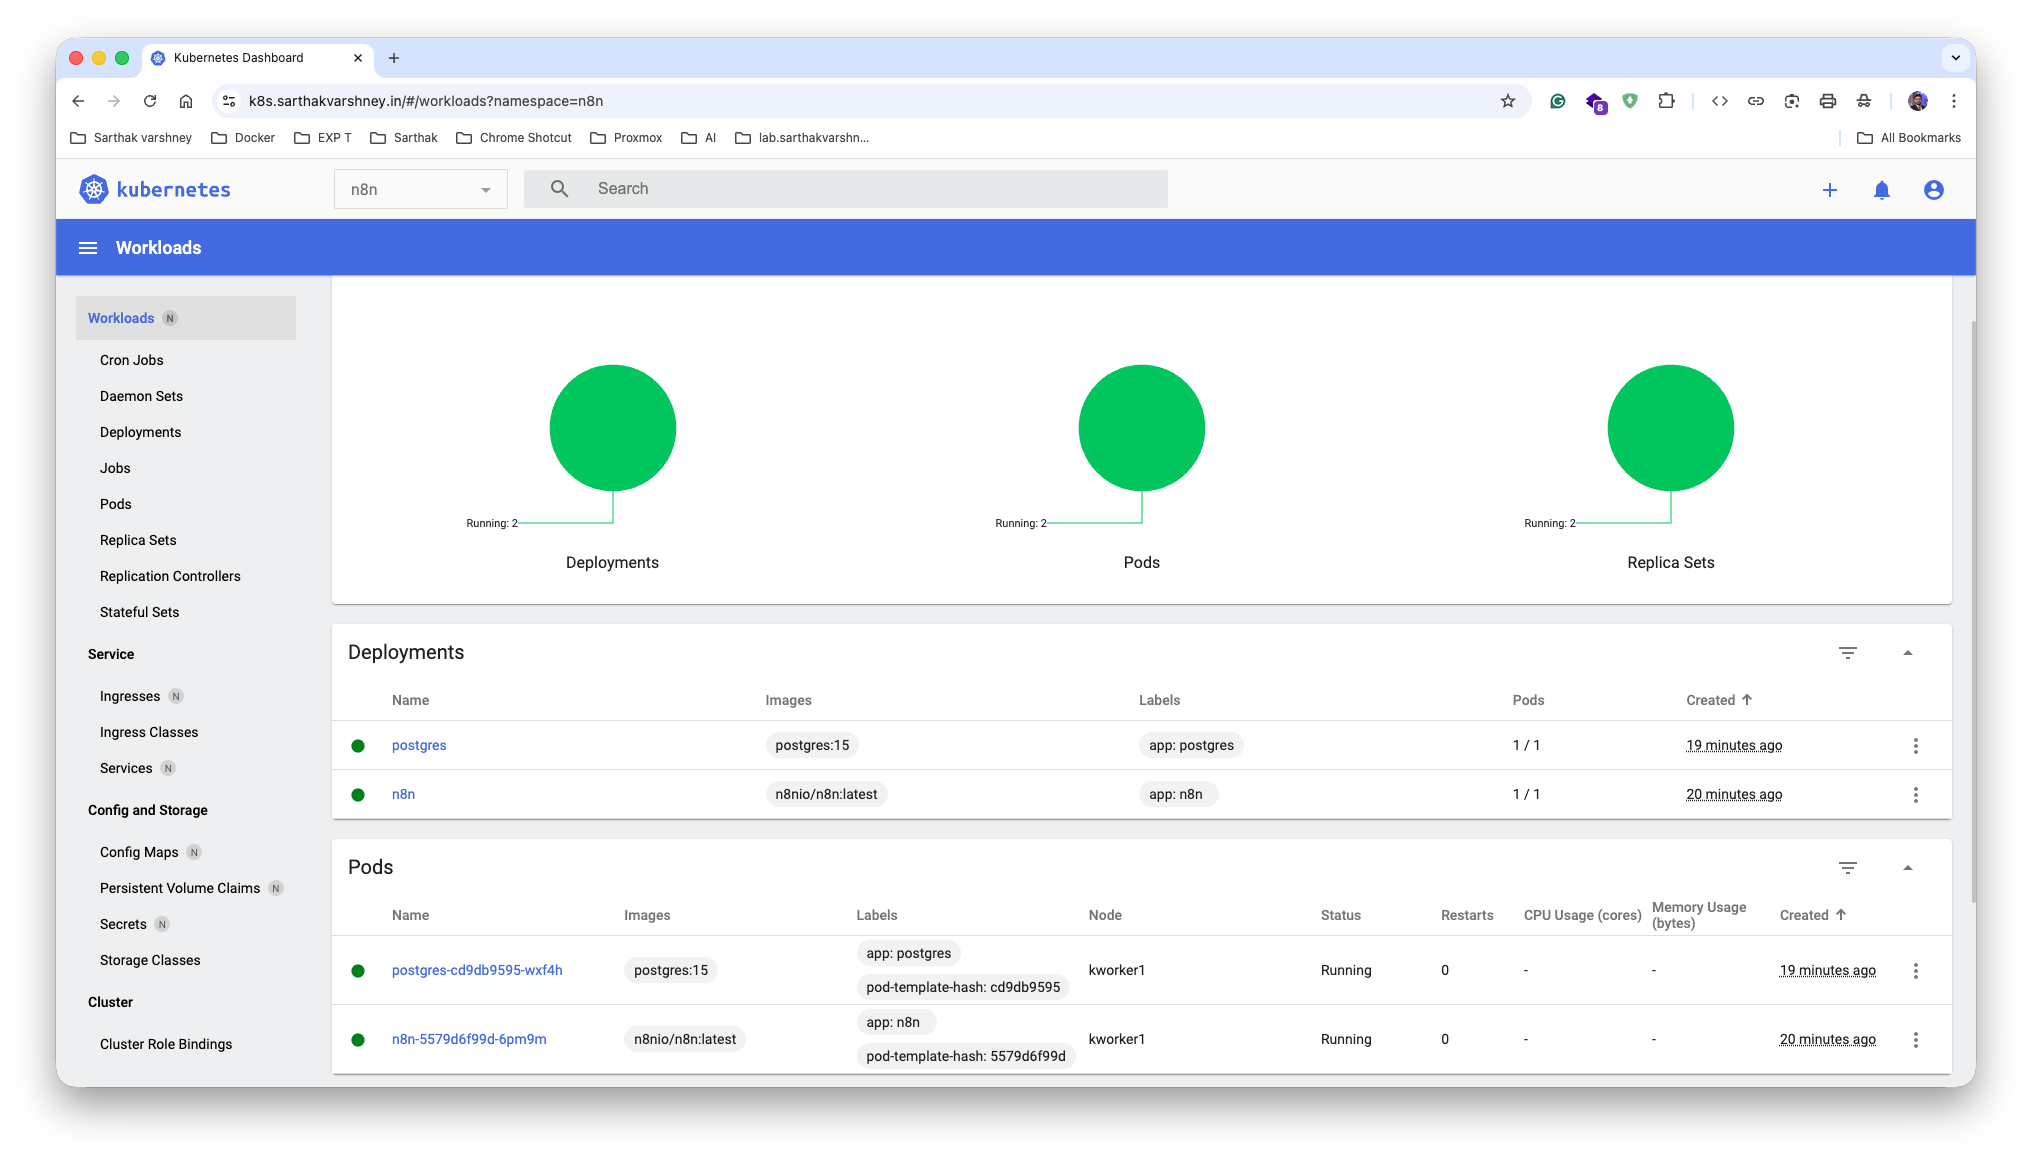
Task: Open Deployments in the sidebar
Action: pyautogui.click(x=140, y=432)
